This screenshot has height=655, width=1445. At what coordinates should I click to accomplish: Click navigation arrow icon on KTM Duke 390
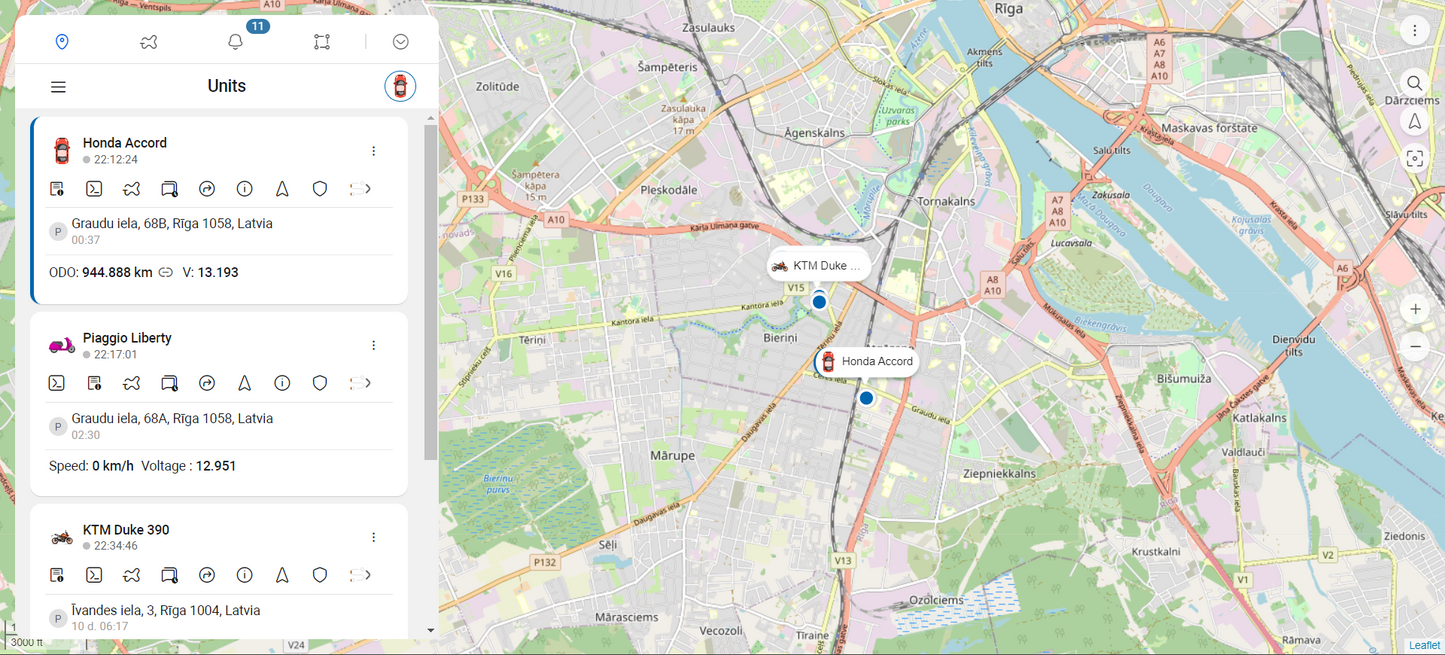tap(282, 575)
